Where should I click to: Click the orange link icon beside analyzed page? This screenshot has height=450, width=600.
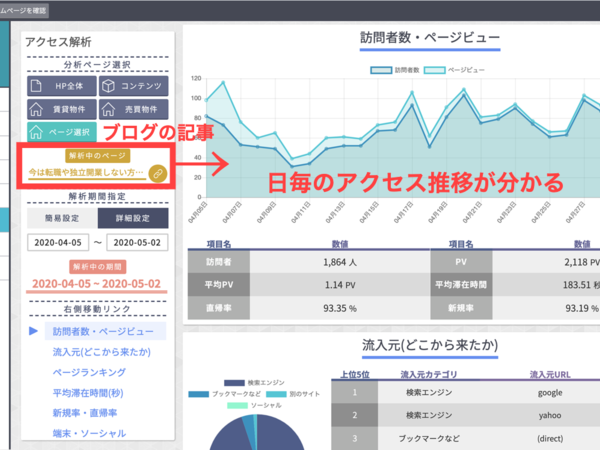click(x=156, y=174)
